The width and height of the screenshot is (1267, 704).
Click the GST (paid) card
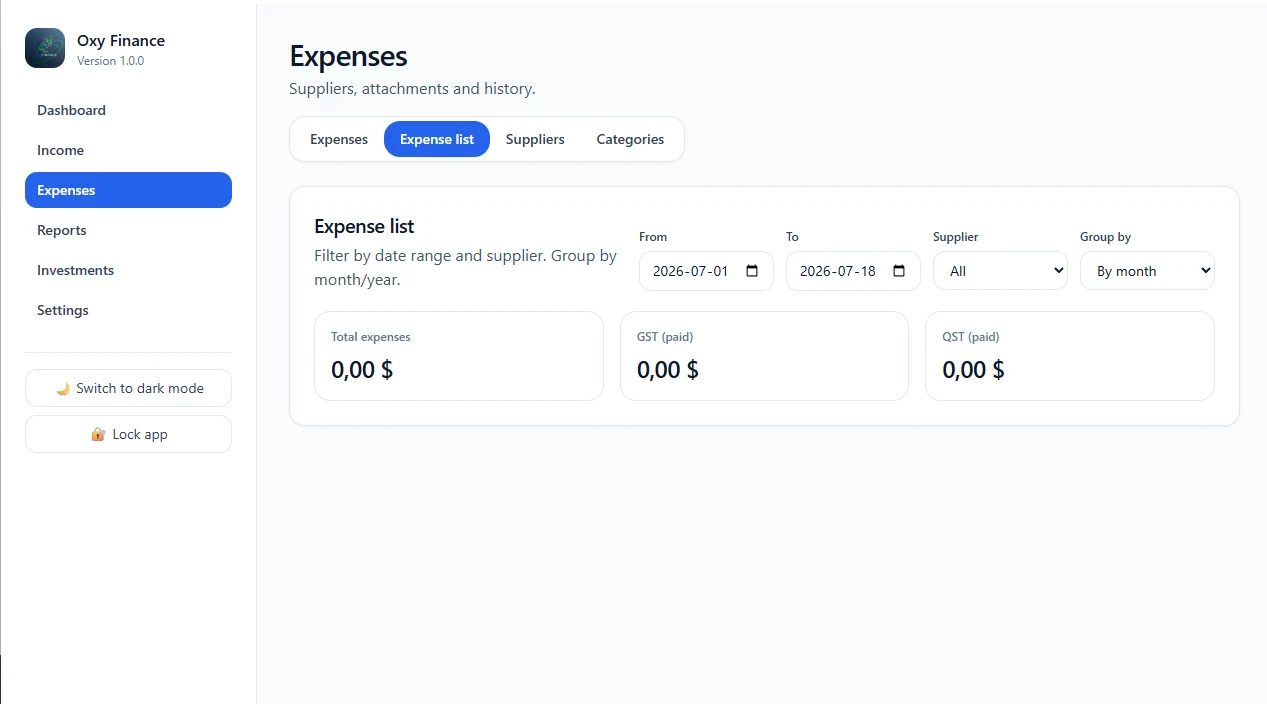coord(764,356)
